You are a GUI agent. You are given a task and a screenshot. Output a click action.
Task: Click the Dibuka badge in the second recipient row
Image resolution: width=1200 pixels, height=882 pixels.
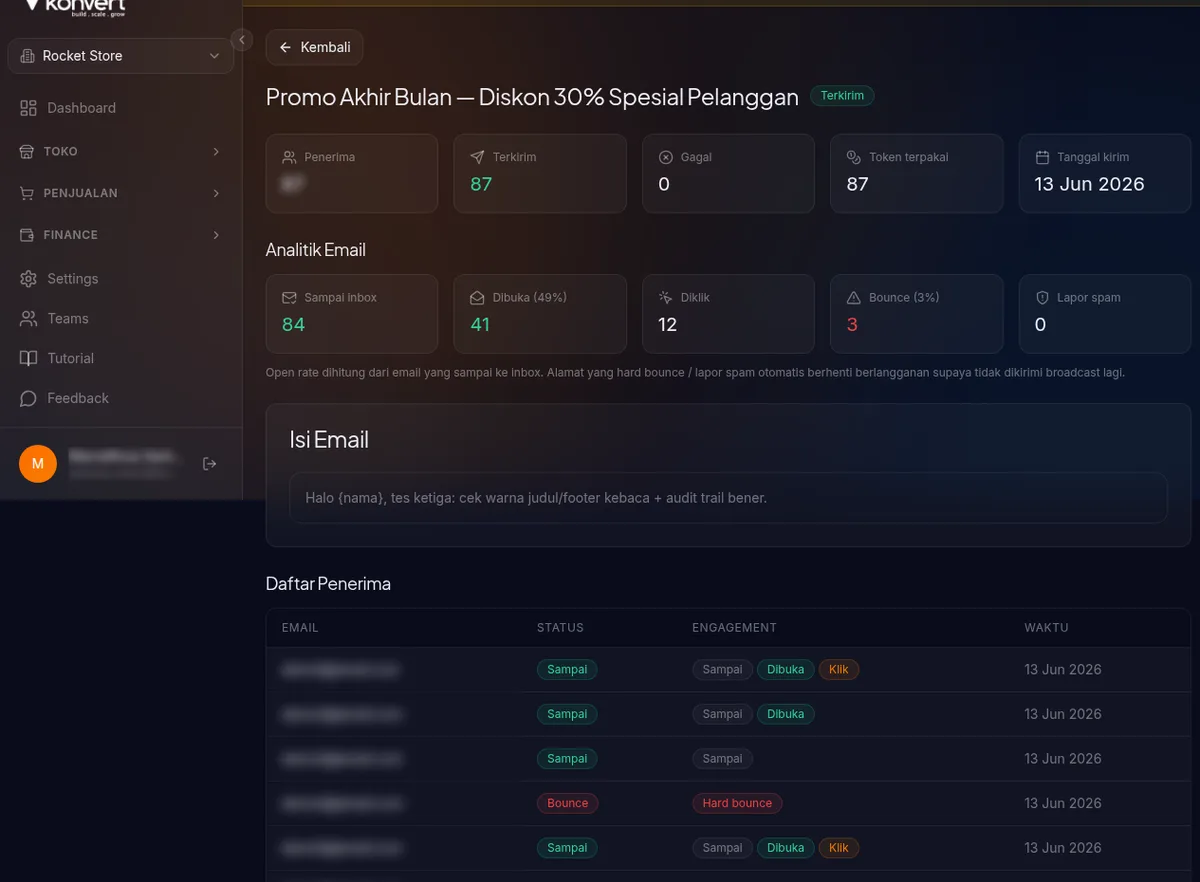click(x=786, y=714)
